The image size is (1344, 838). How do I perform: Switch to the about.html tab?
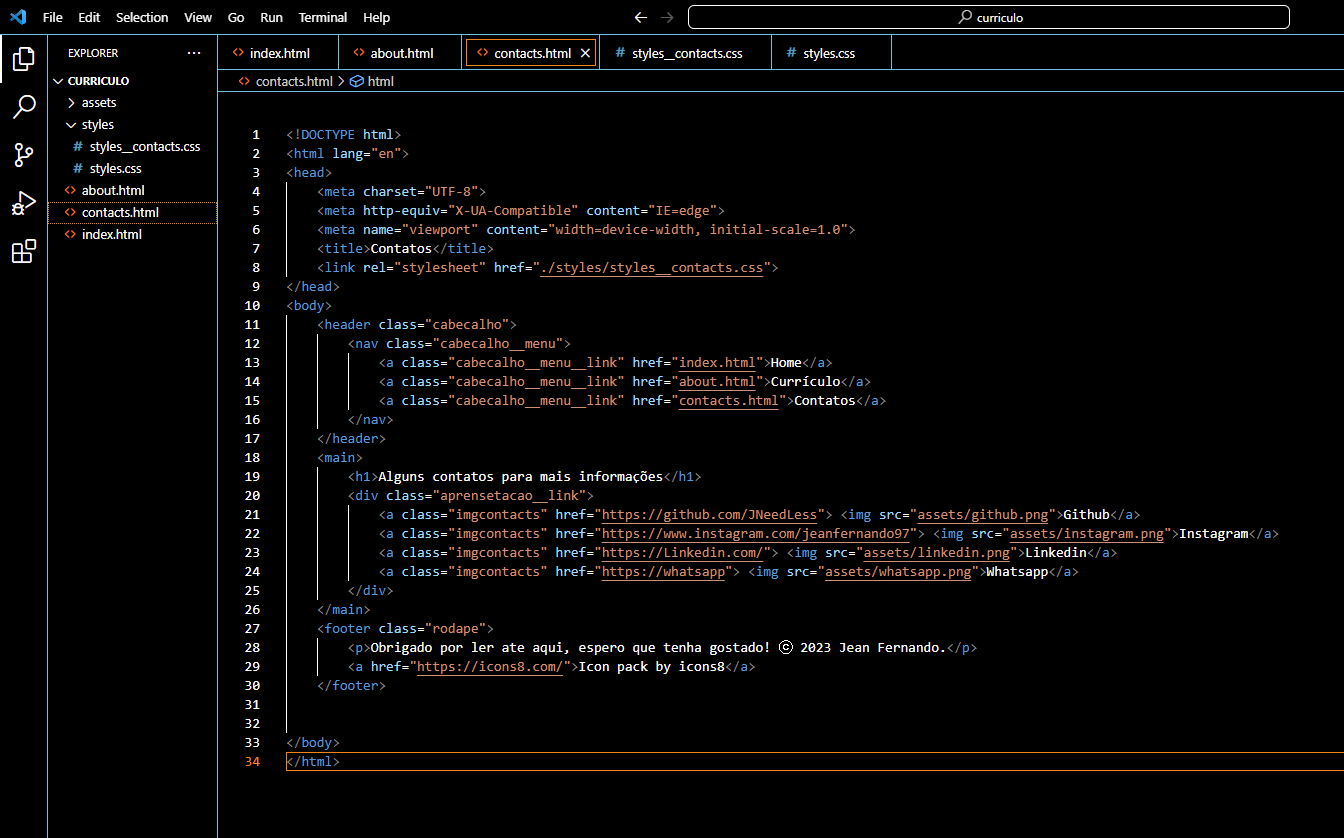tap(401, 53)
